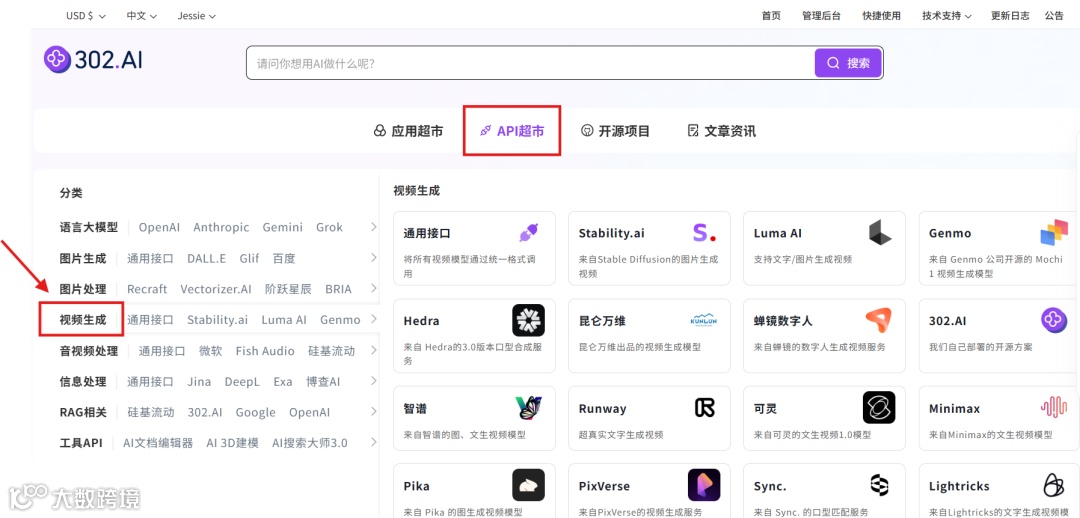
Task: Select the 图片生成 category
Action: 83,258
